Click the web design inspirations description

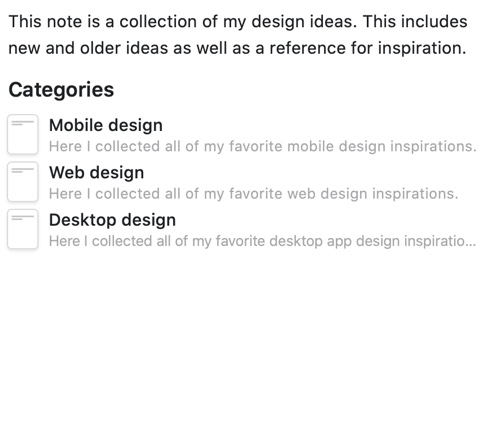click(x=254, y=194)
